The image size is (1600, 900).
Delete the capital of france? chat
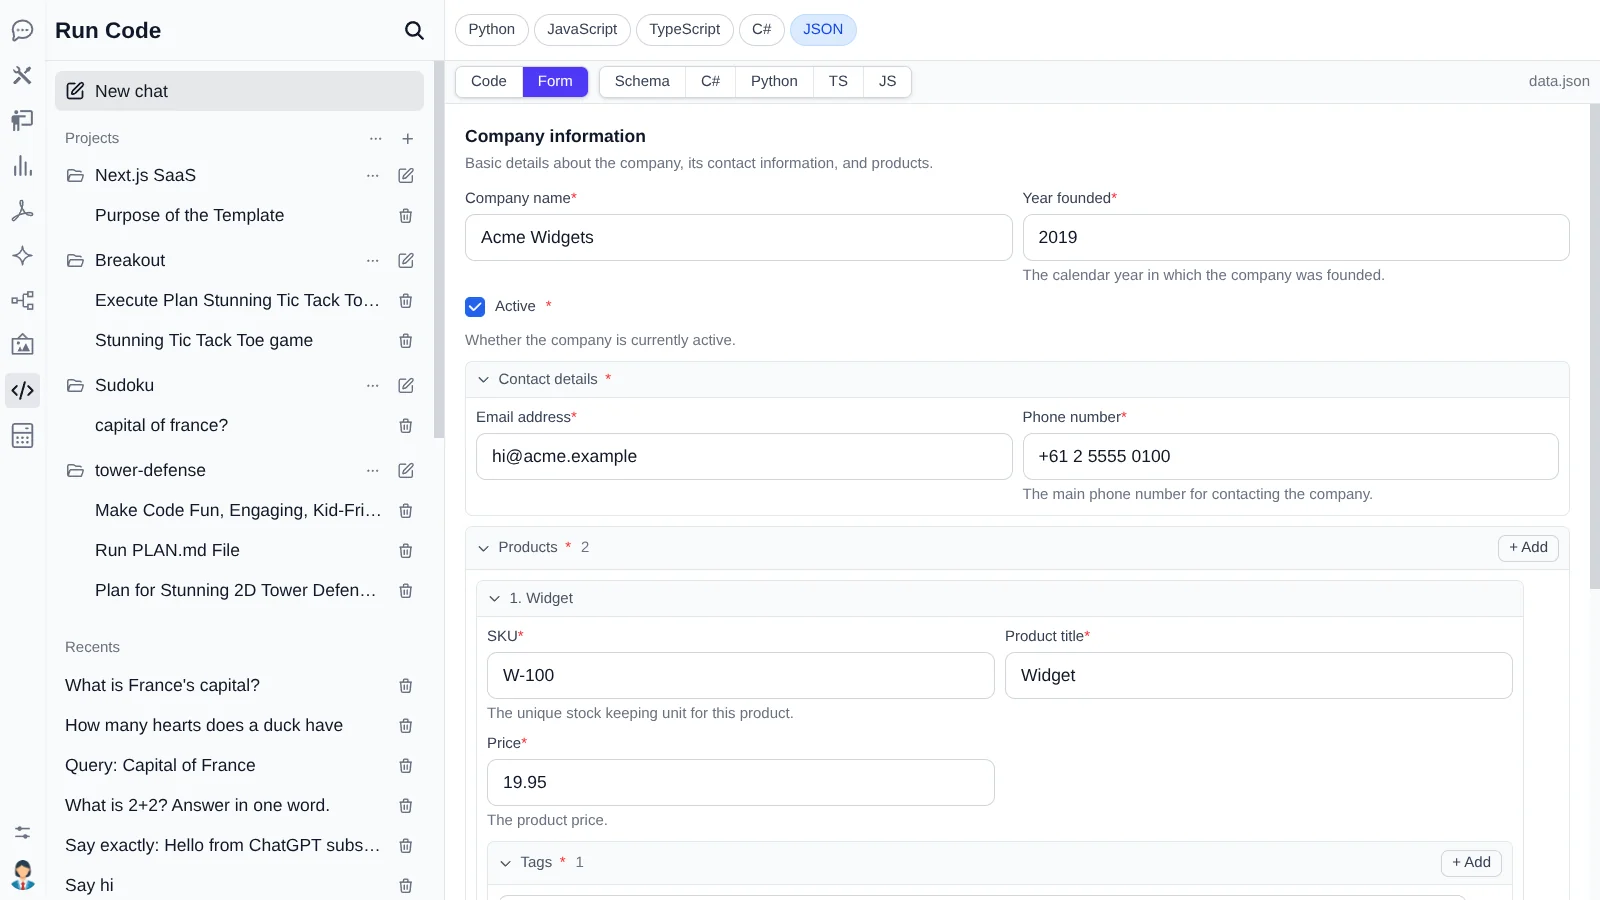(406, 426)
